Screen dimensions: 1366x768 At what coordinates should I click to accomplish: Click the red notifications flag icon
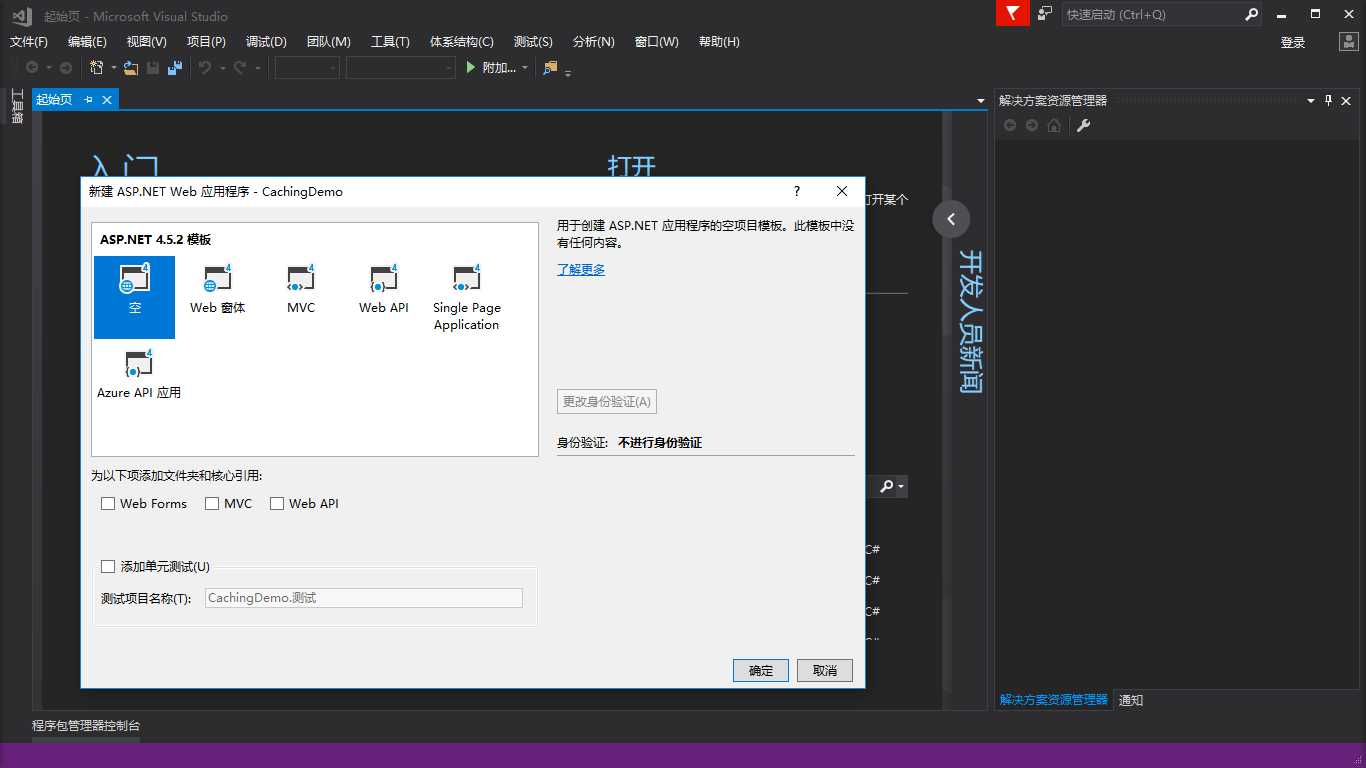(x=1013, y=14)
